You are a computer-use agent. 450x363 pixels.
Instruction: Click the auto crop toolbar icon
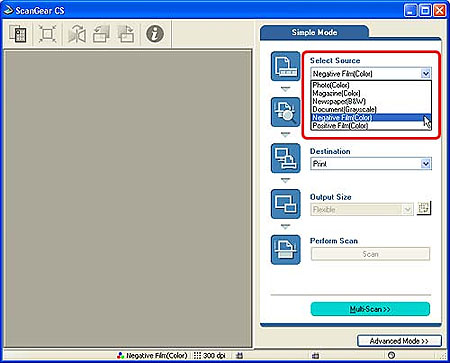[47, 34]
